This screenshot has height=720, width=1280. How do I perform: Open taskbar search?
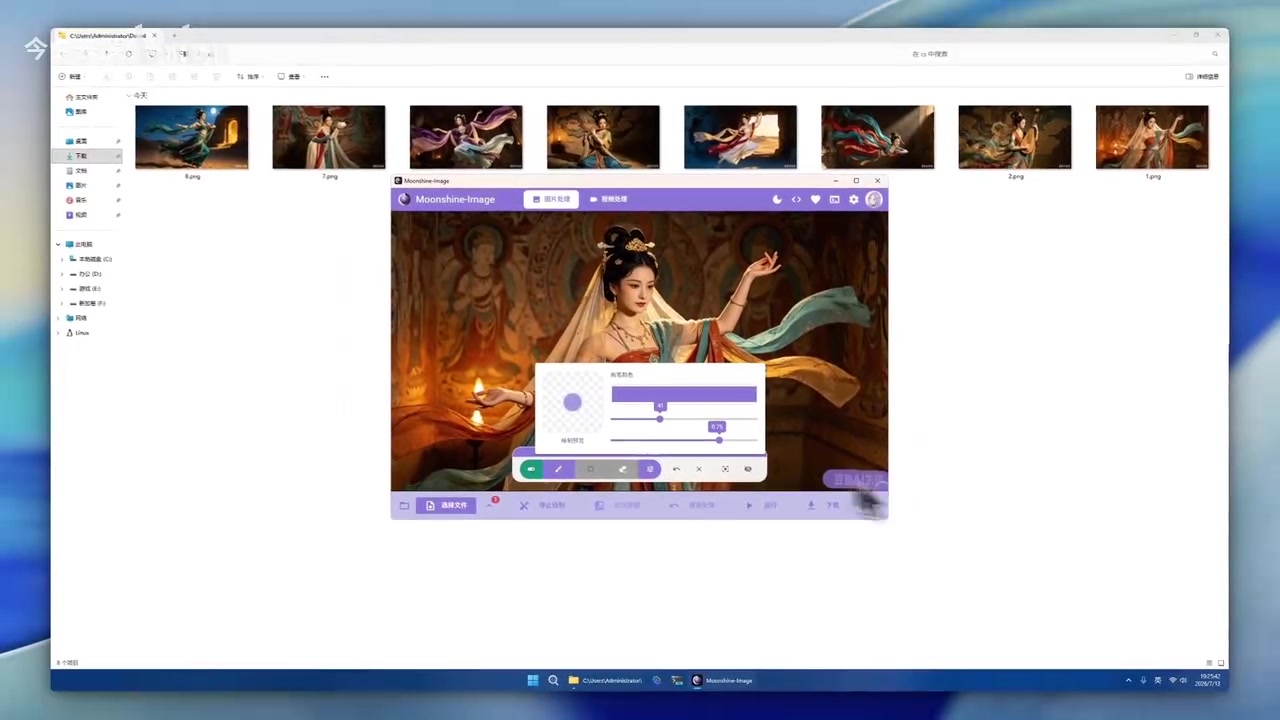click(x=553, y=680)
